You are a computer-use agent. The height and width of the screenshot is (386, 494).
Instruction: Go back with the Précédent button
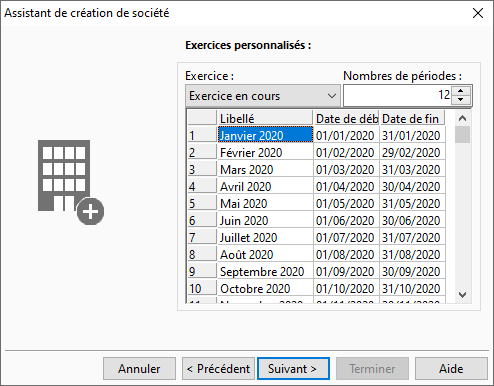(218, 369)
